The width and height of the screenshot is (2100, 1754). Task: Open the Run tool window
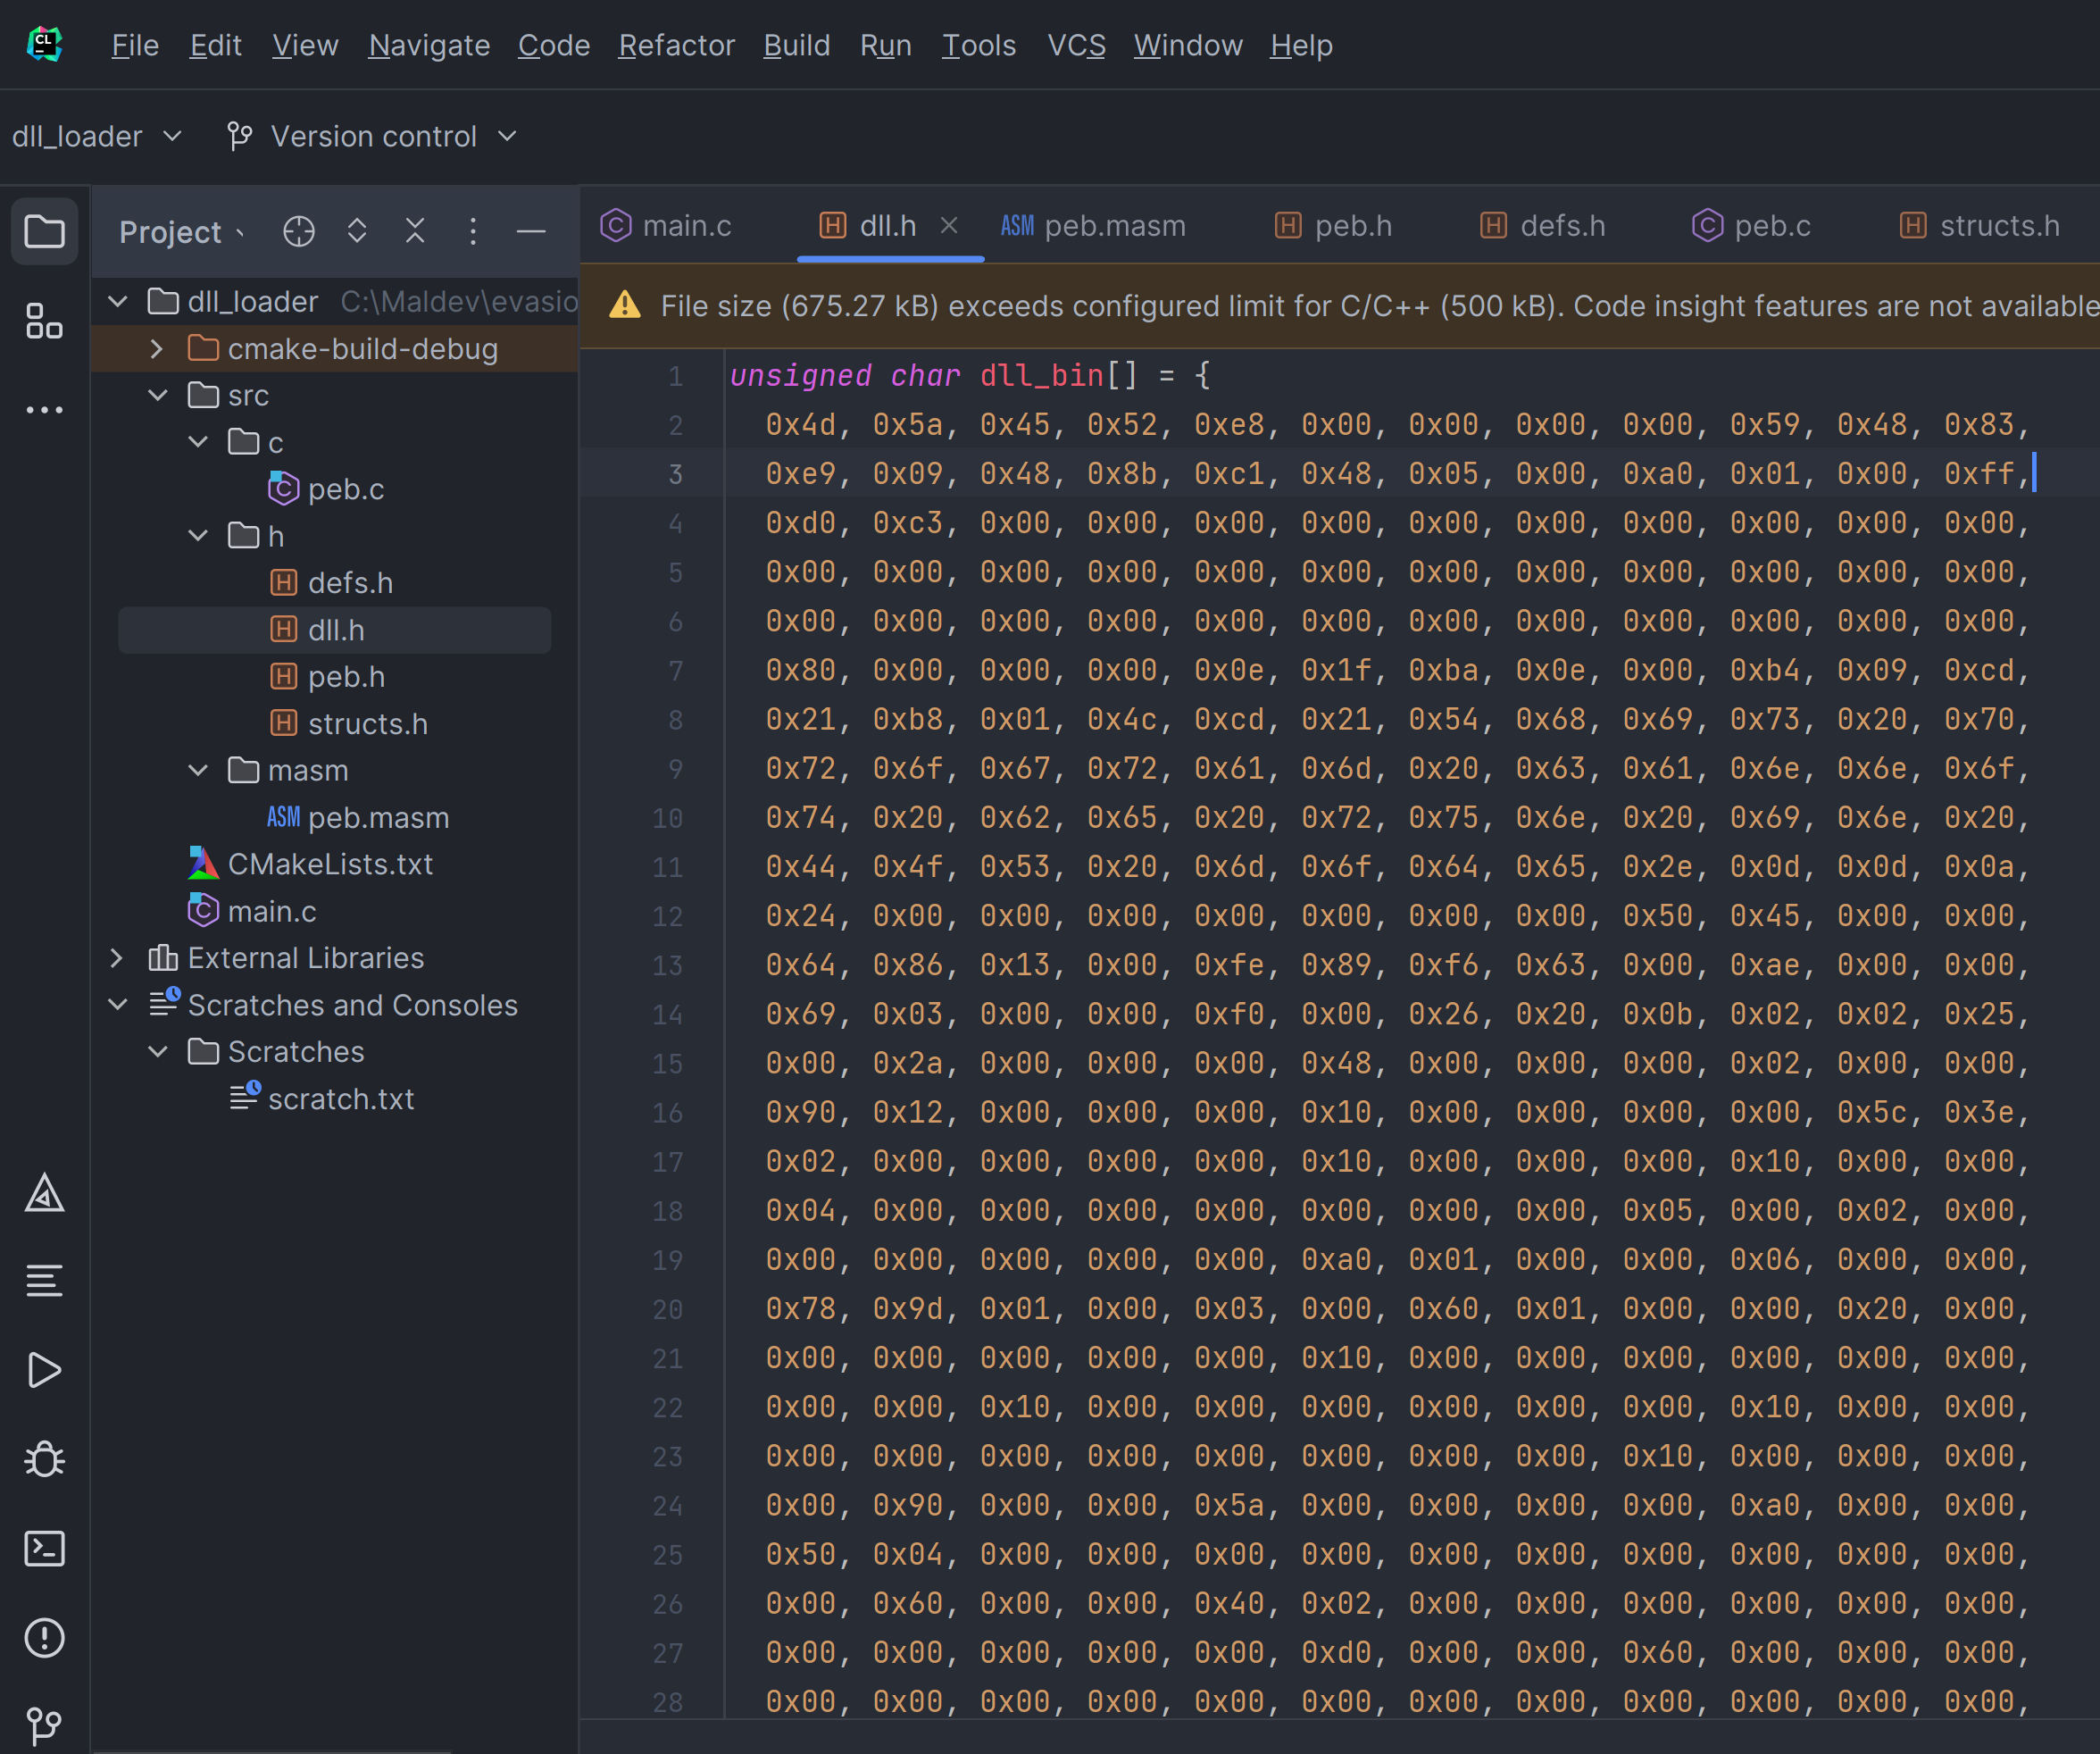point(44,1370)
